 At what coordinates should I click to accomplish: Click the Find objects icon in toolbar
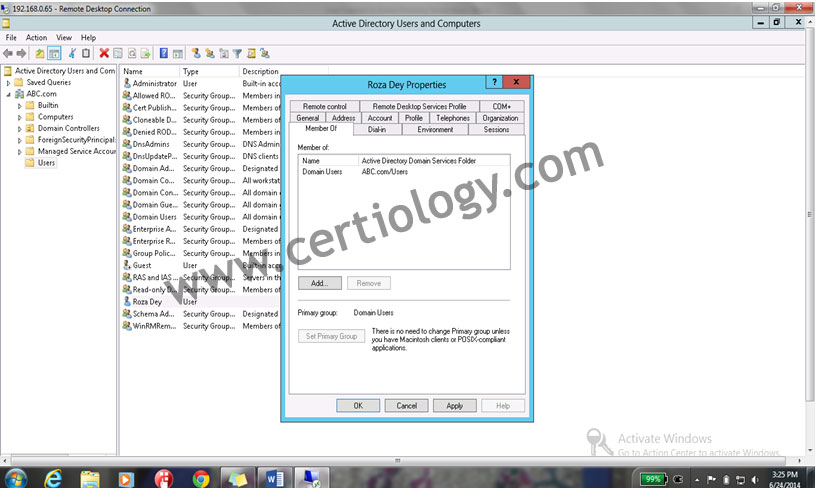click(x=251, y=53)
